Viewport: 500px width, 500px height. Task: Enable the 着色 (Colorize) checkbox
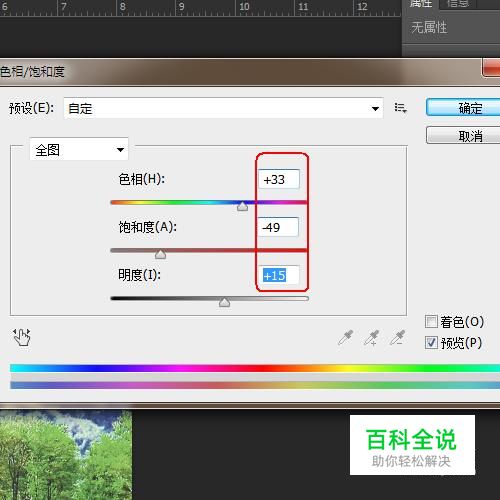(431, 322)
